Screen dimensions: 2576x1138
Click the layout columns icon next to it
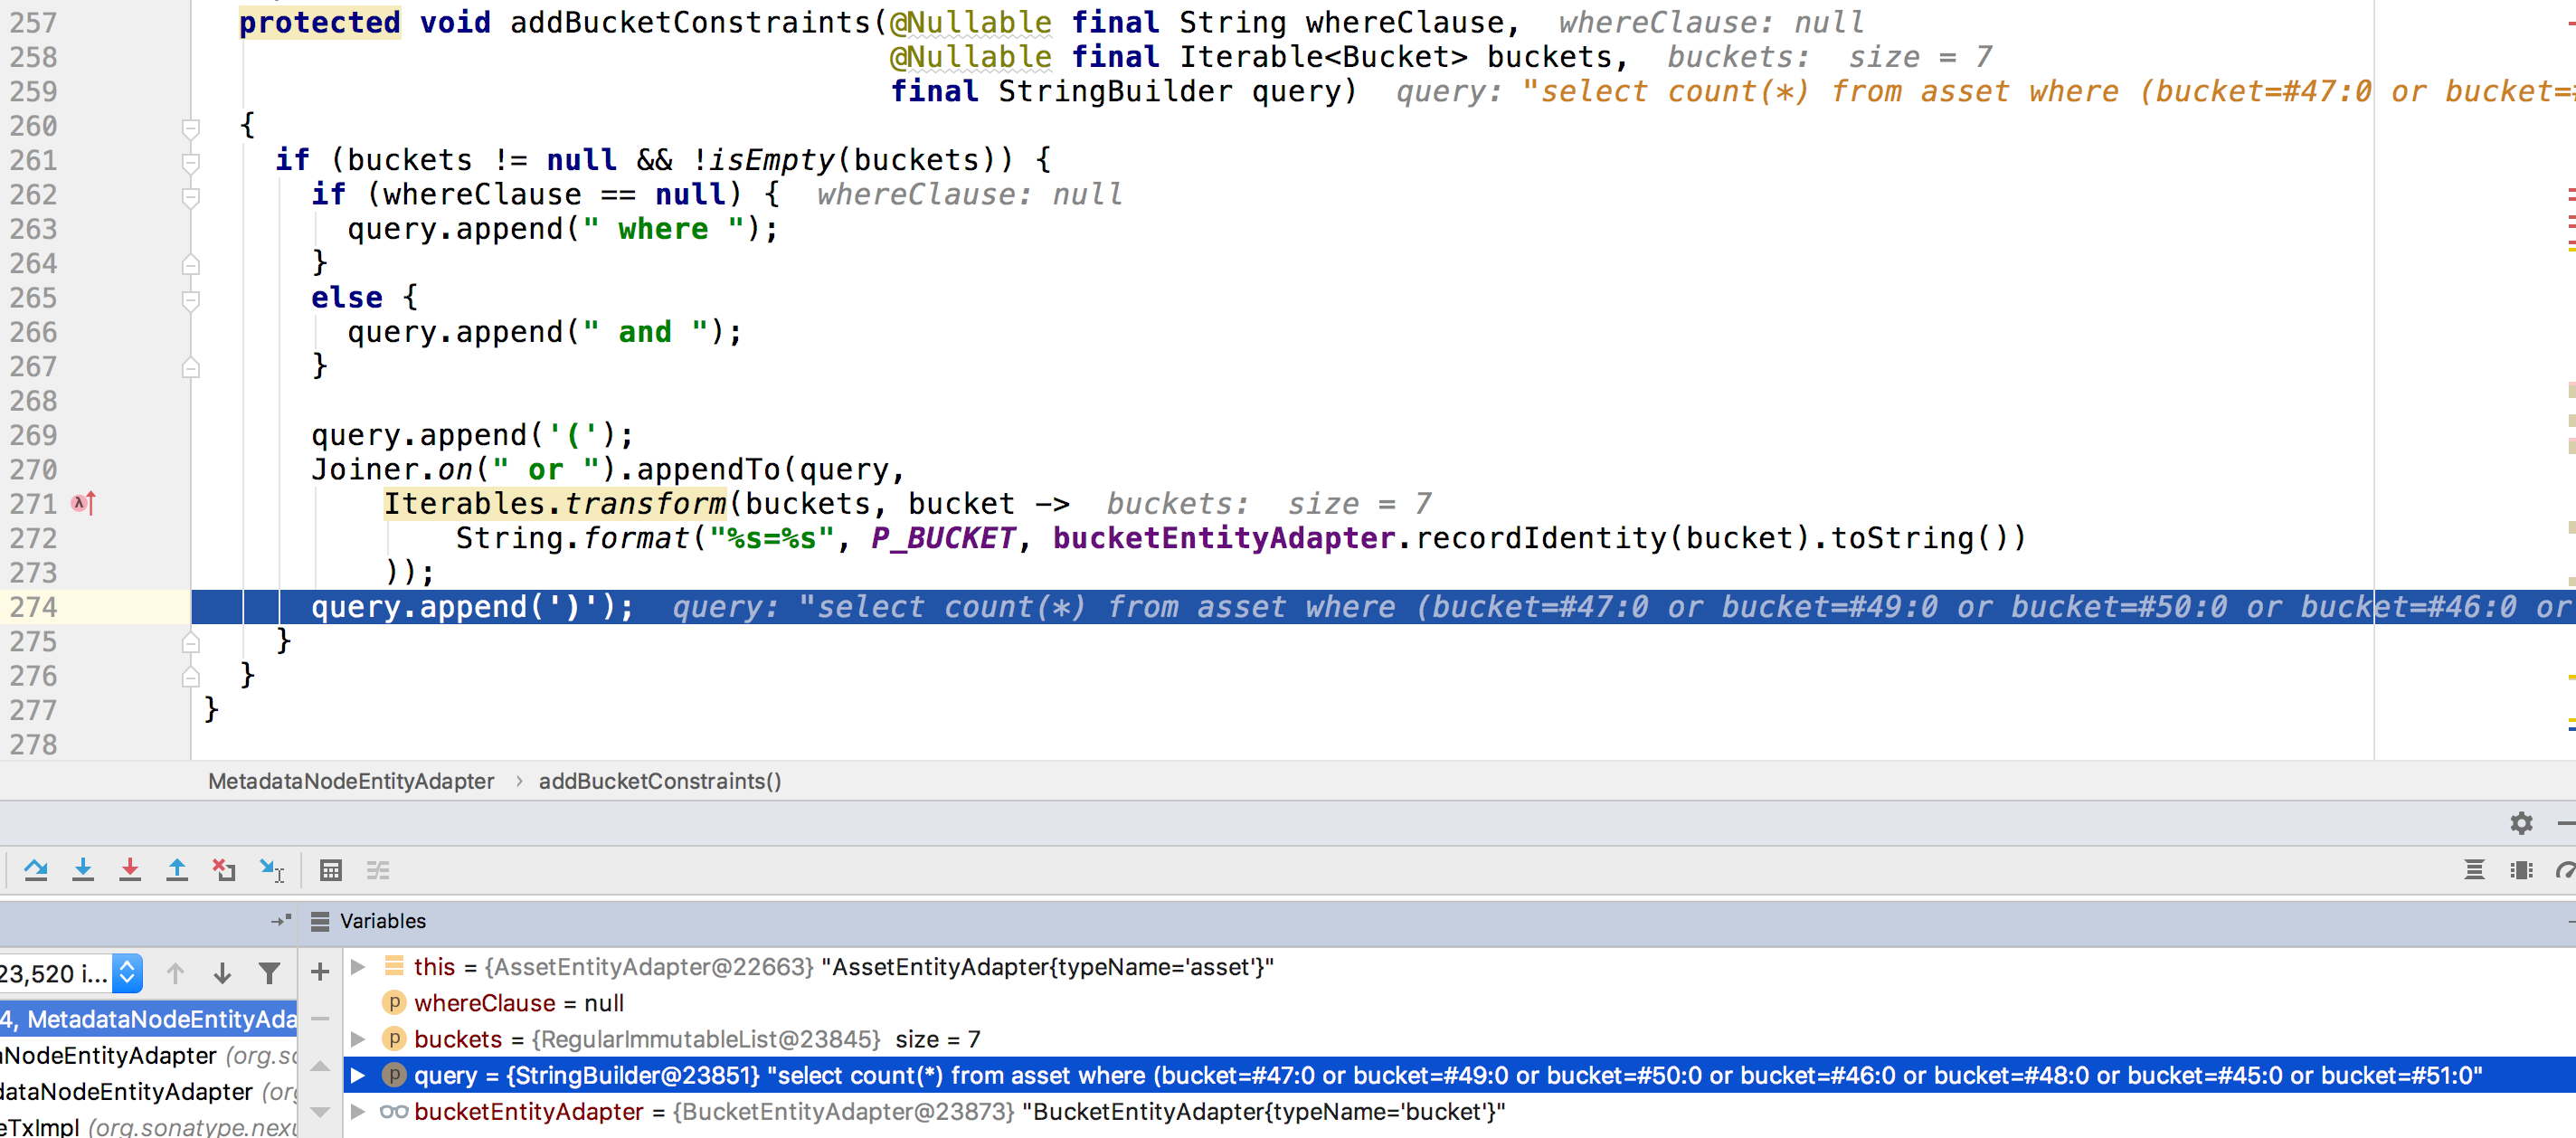(x=2521, y=870)
